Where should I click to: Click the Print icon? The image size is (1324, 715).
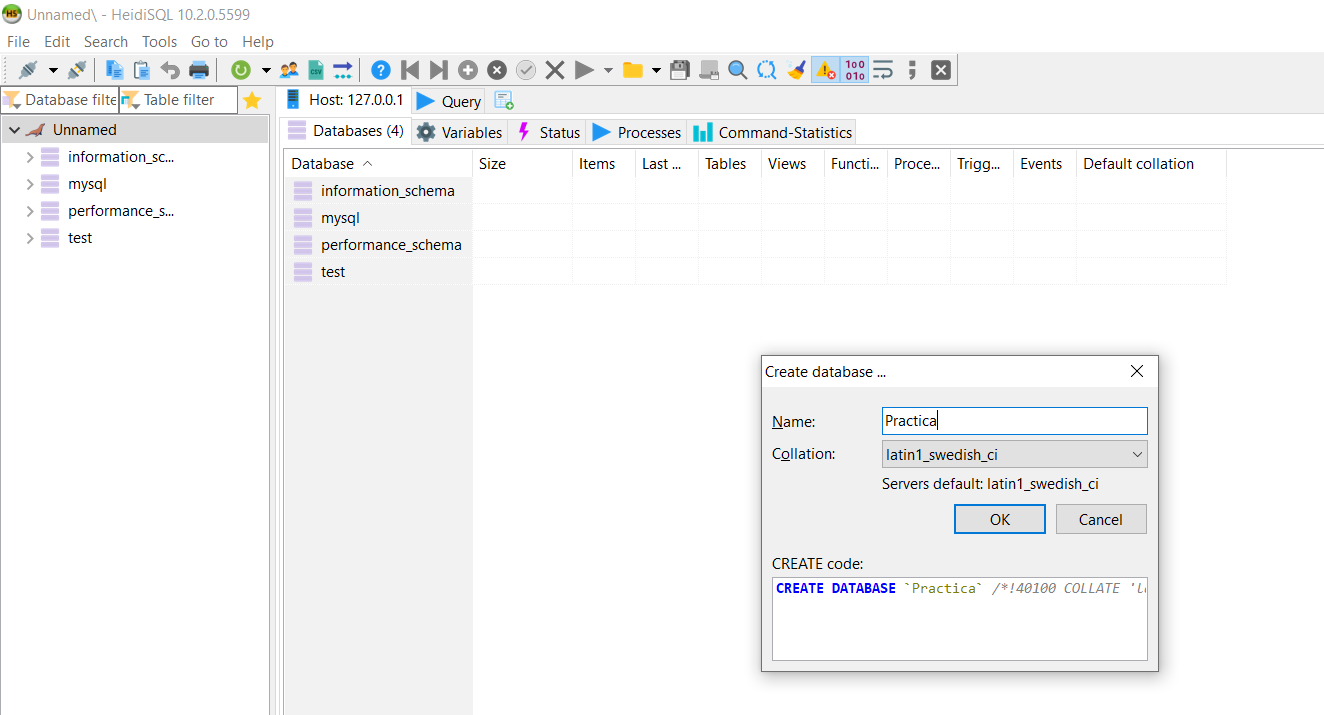(199, 70)
